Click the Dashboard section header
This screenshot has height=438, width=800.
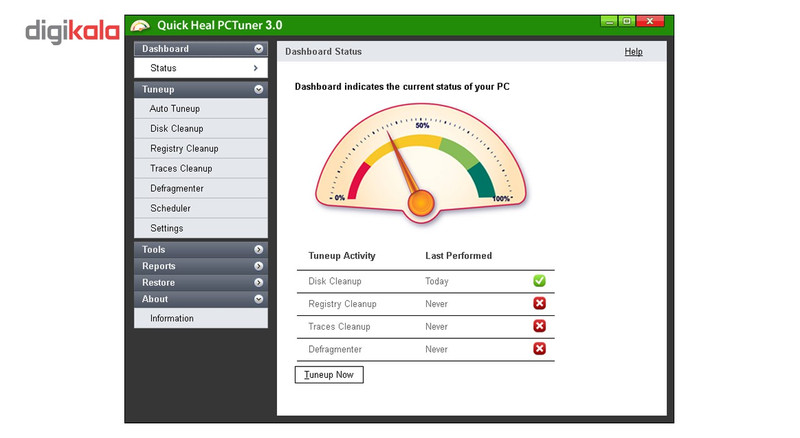coord(201,48)
